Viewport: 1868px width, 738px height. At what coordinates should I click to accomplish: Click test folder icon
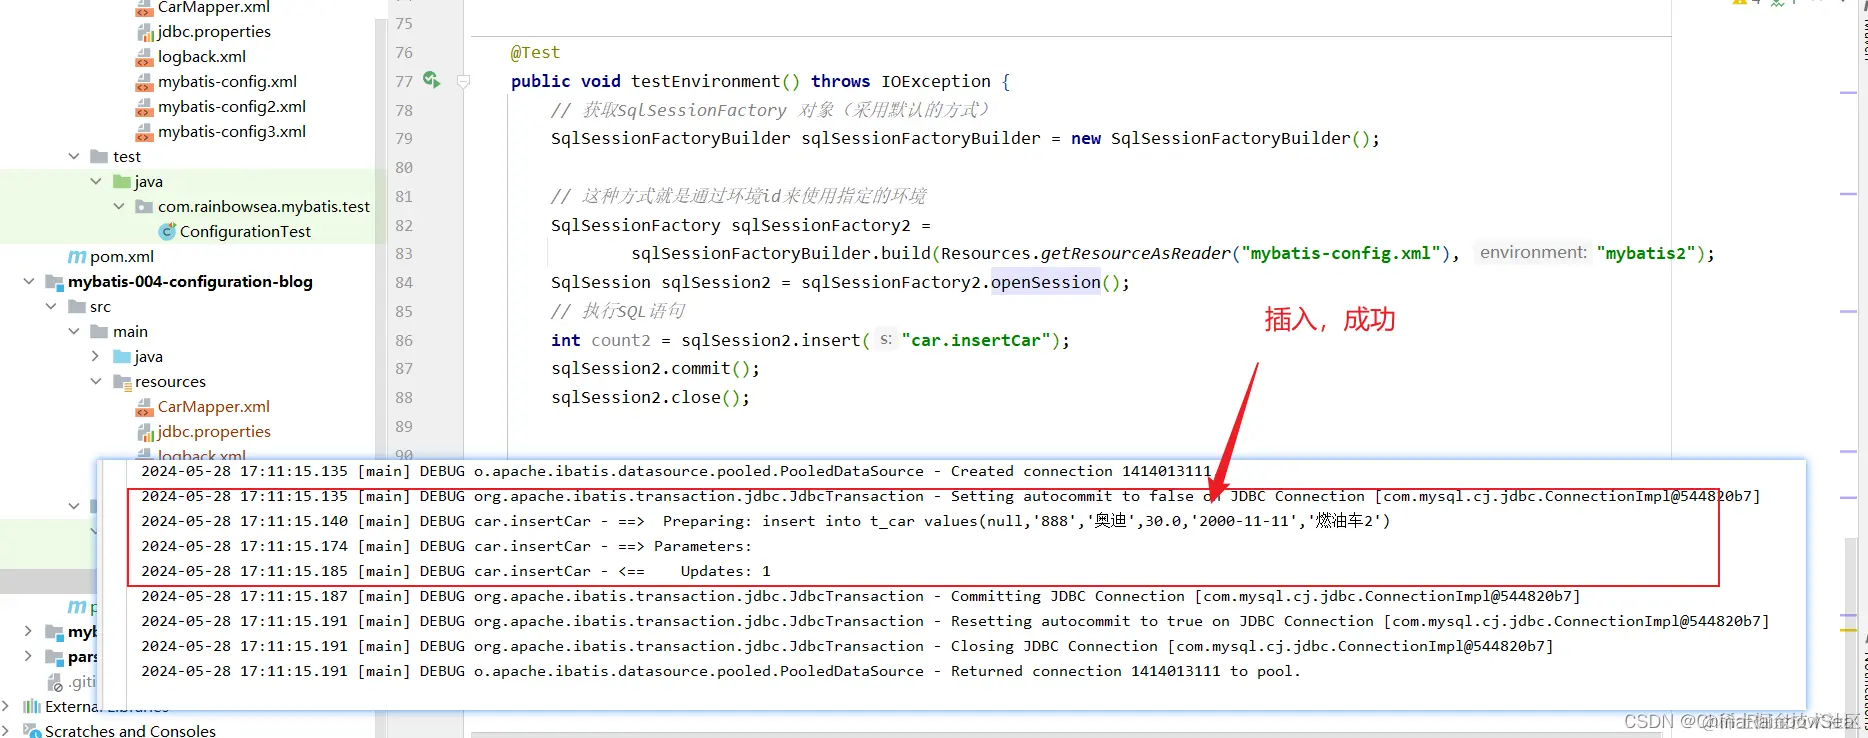click(x=99, y=156)
